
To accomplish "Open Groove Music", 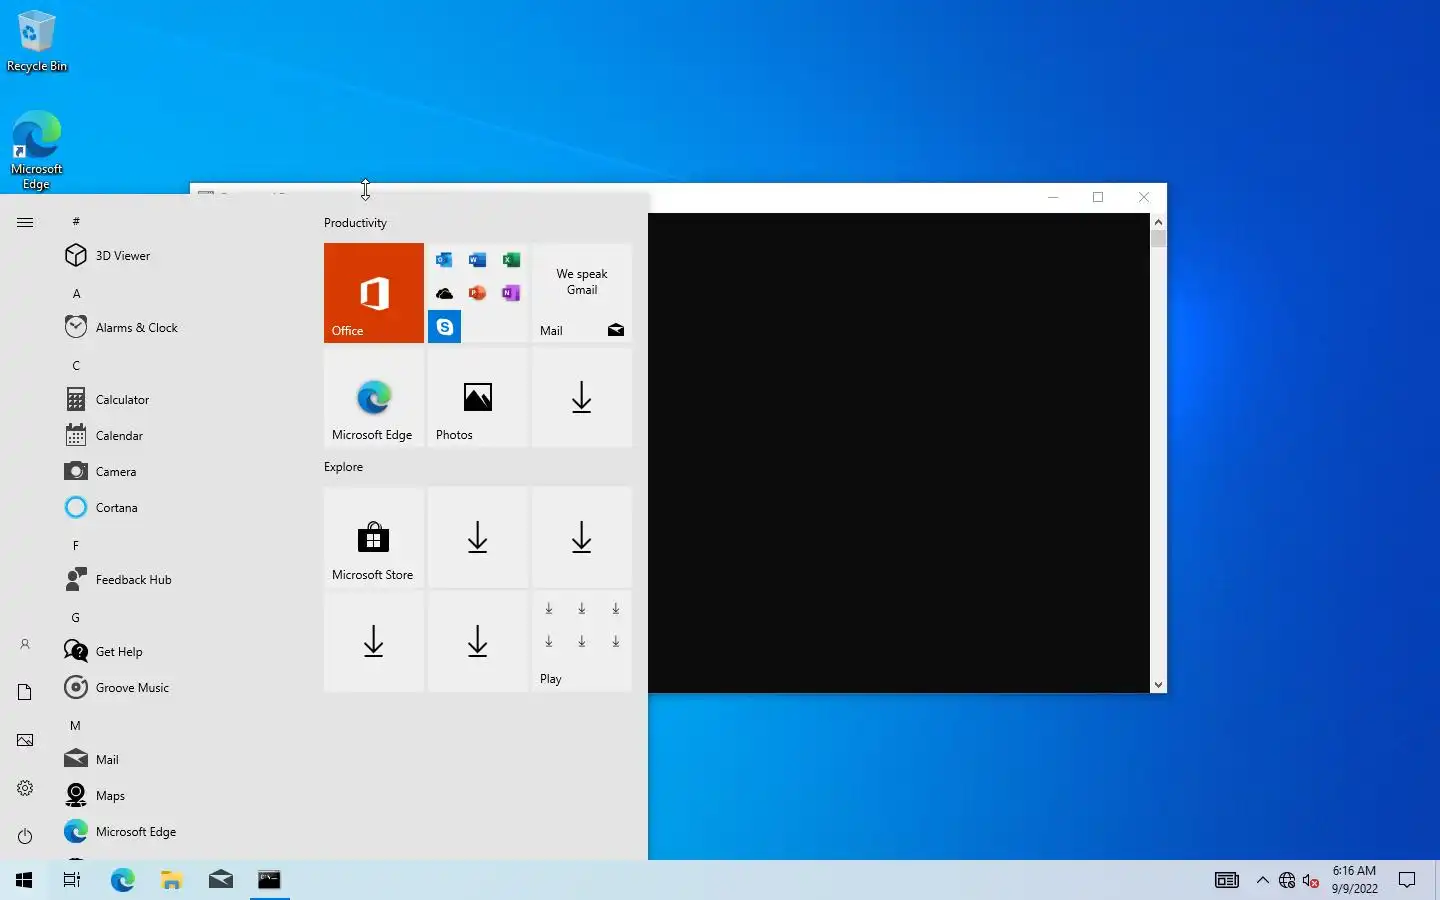I will 180,688.
